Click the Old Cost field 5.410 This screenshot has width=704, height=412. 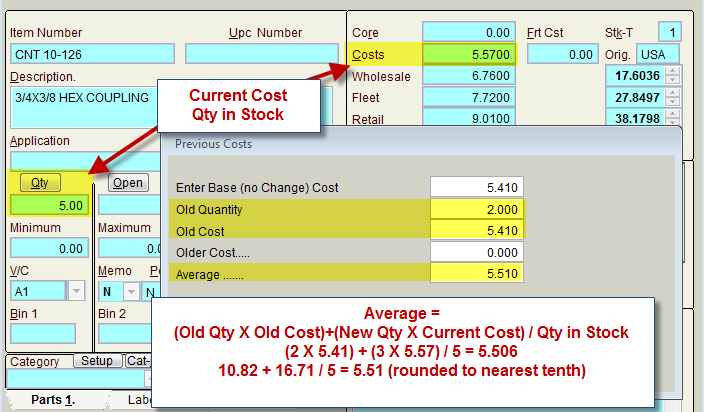[477, 231]
